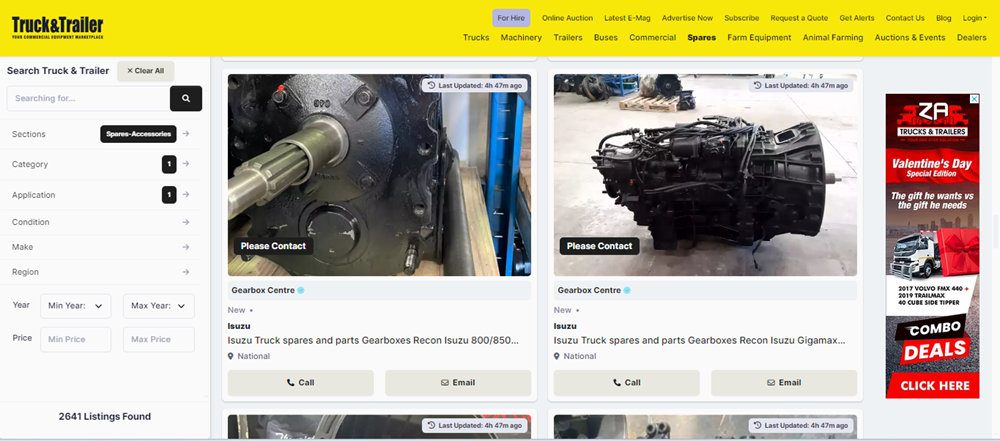Screen dimensions: 1000x441
Task: Open the Advertise Now link
Action: (688, 18)
